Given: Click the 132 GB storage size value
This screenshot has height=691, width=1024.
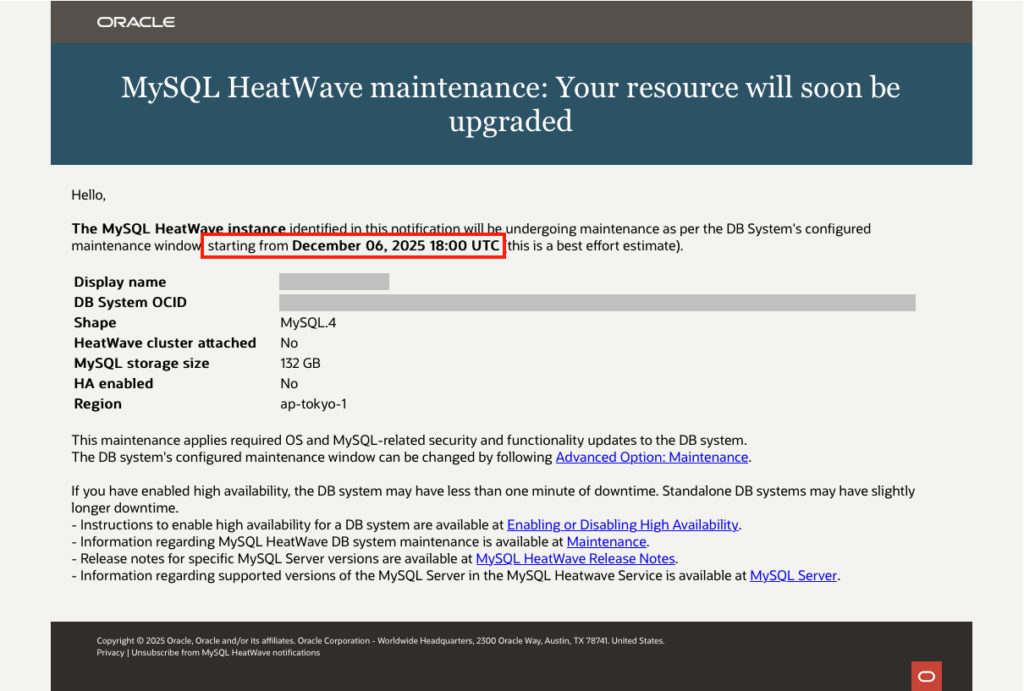Looking at the screenshot, I should pos(300,363).
